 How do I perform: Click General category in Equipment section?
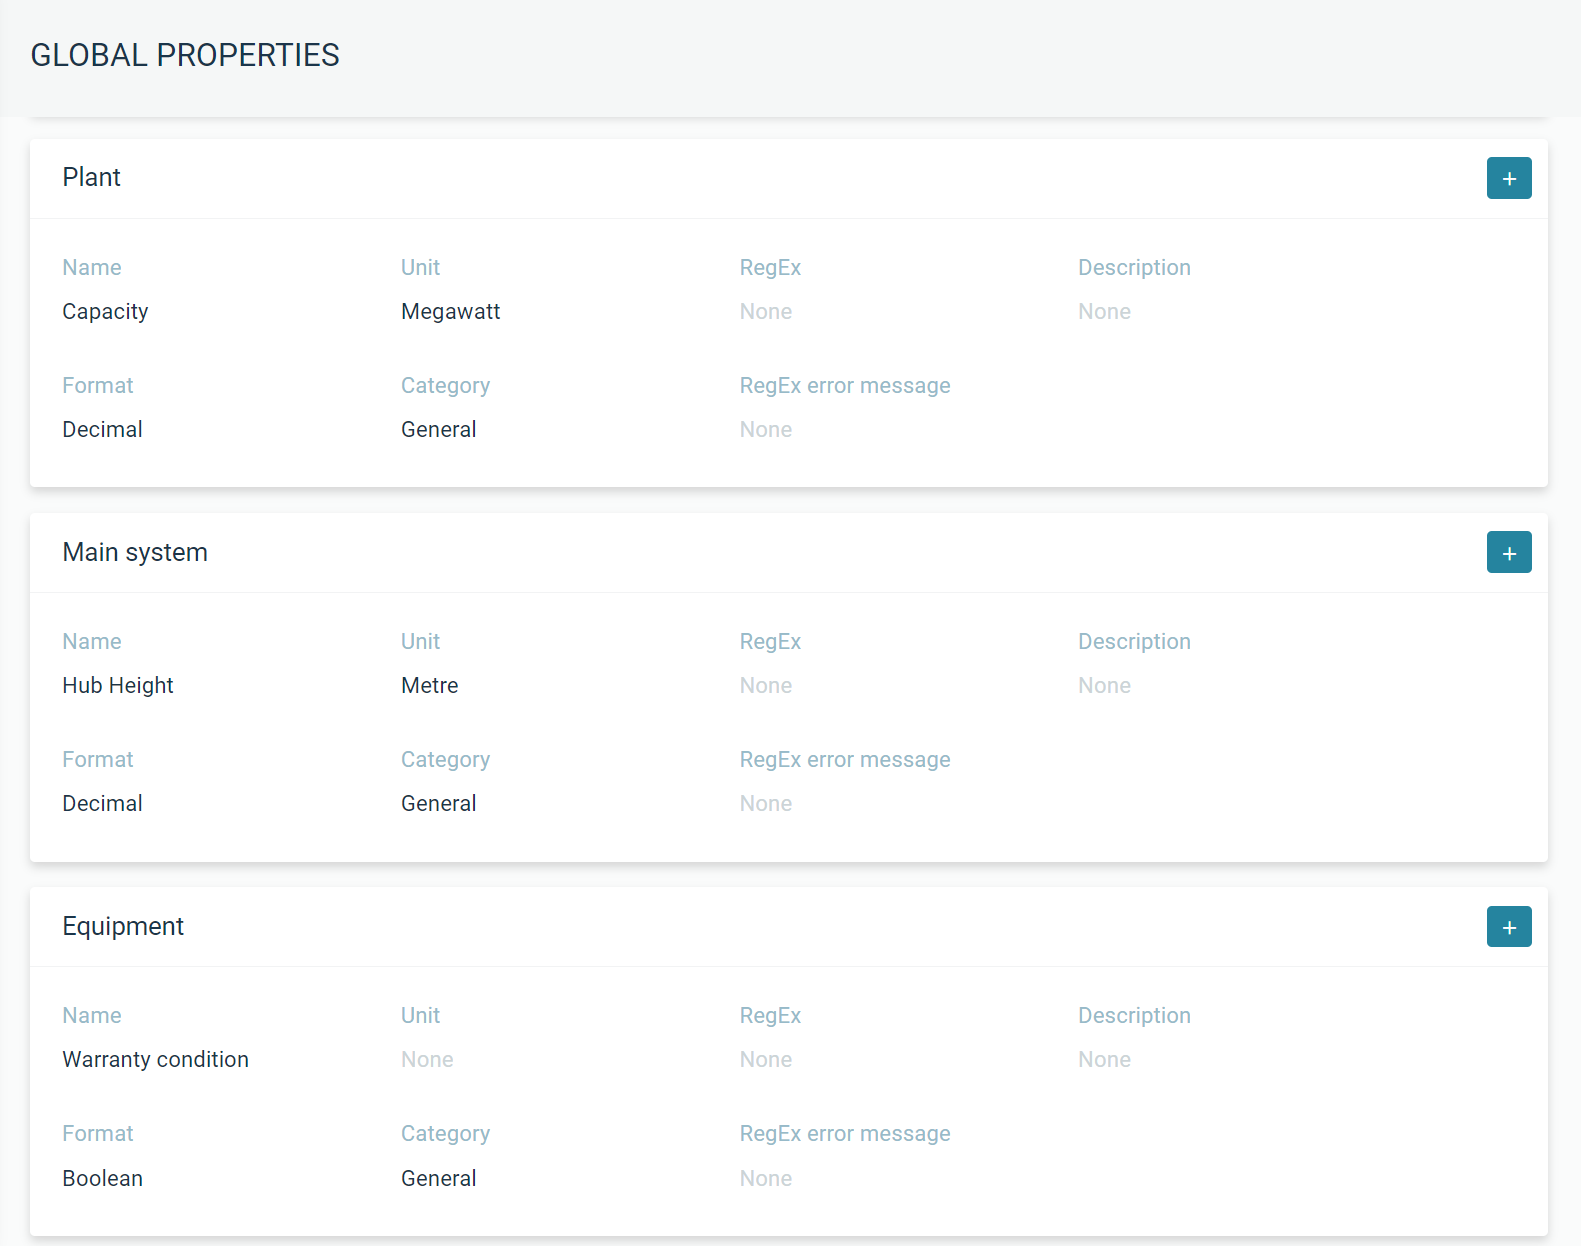438,1179
